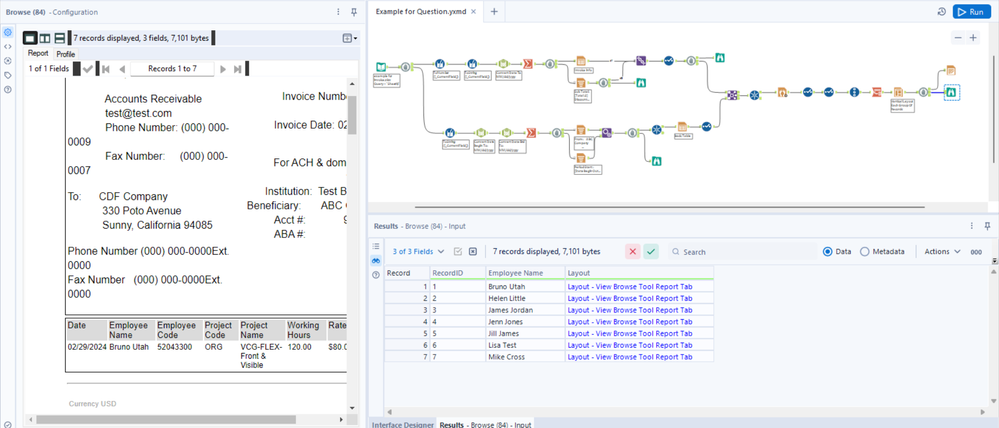Image resolution: width=999 pixels, height=428 pixels.
Task: Open Layout link in Mike Cross row
Action: pos(629,357)
